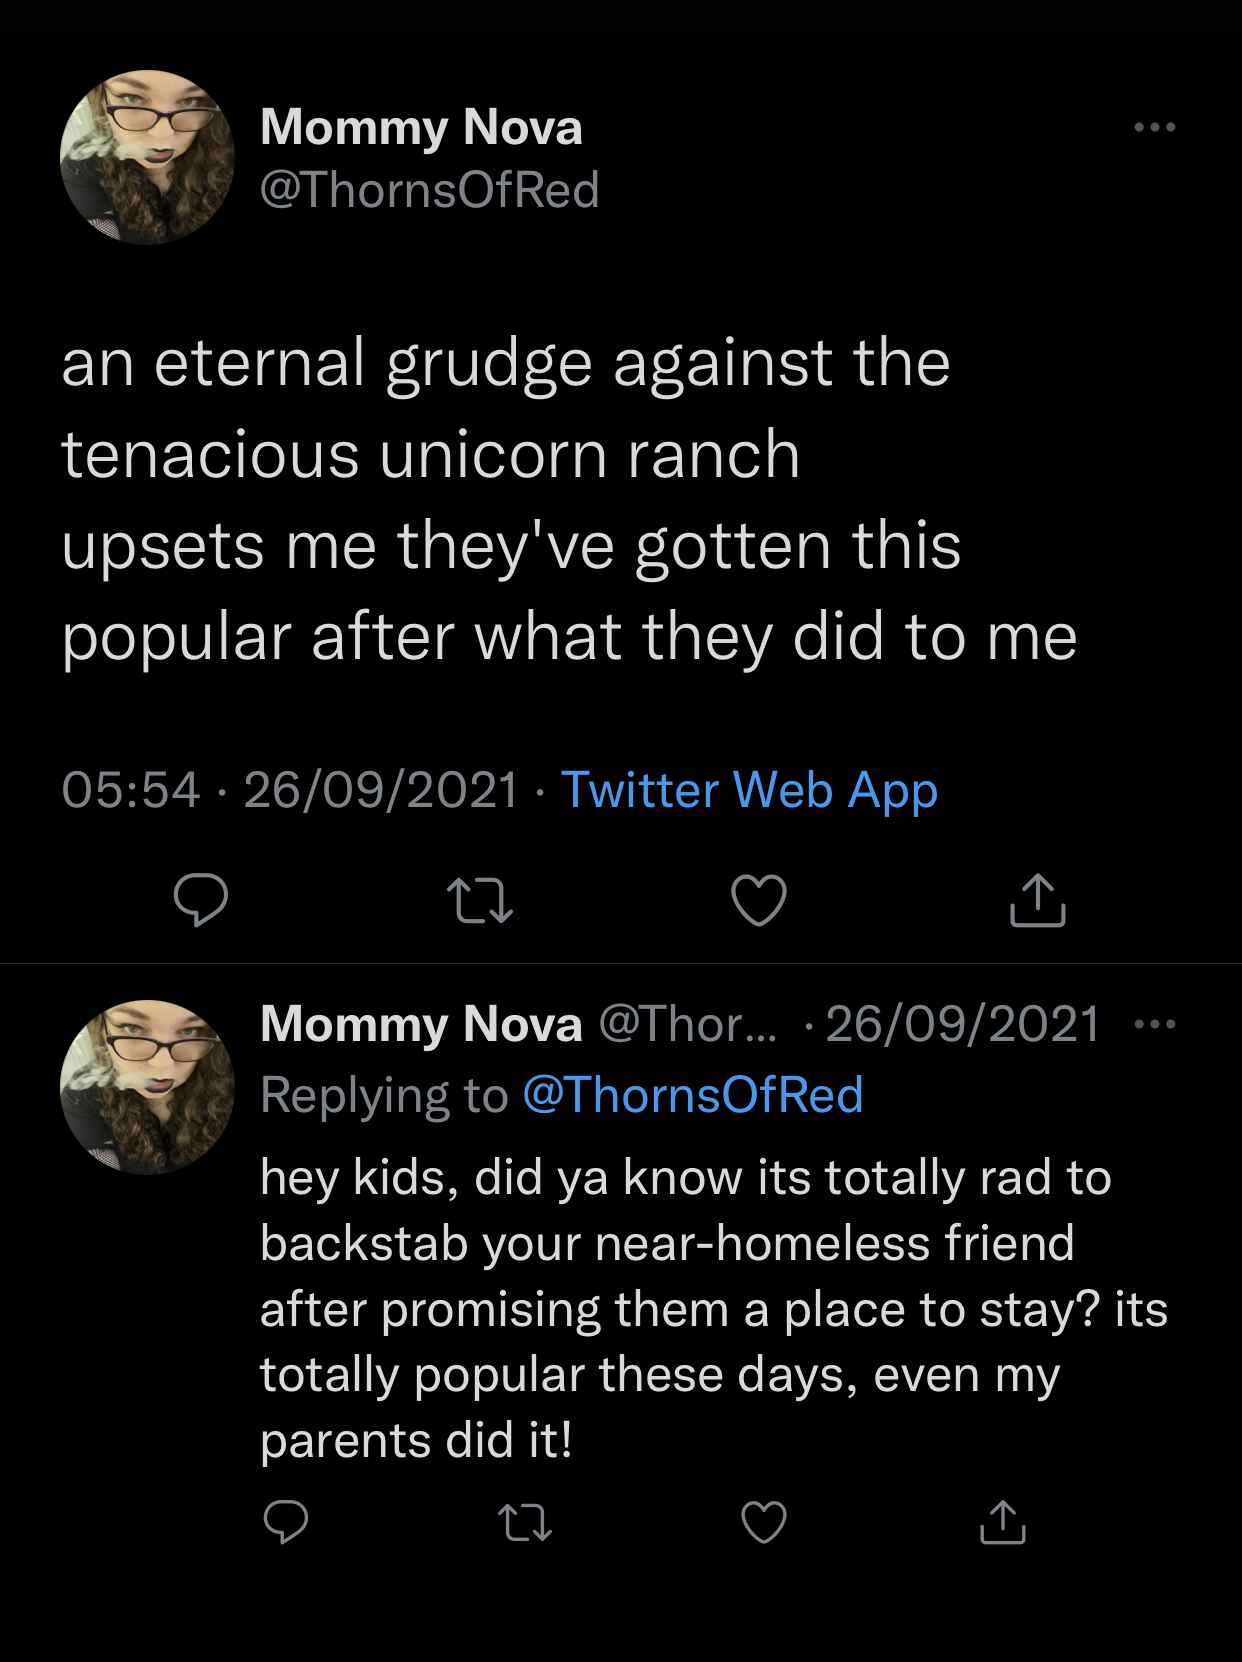Reply to the main tweet
Screen dimensions: 1242x1662
click(x=201, y=900)
